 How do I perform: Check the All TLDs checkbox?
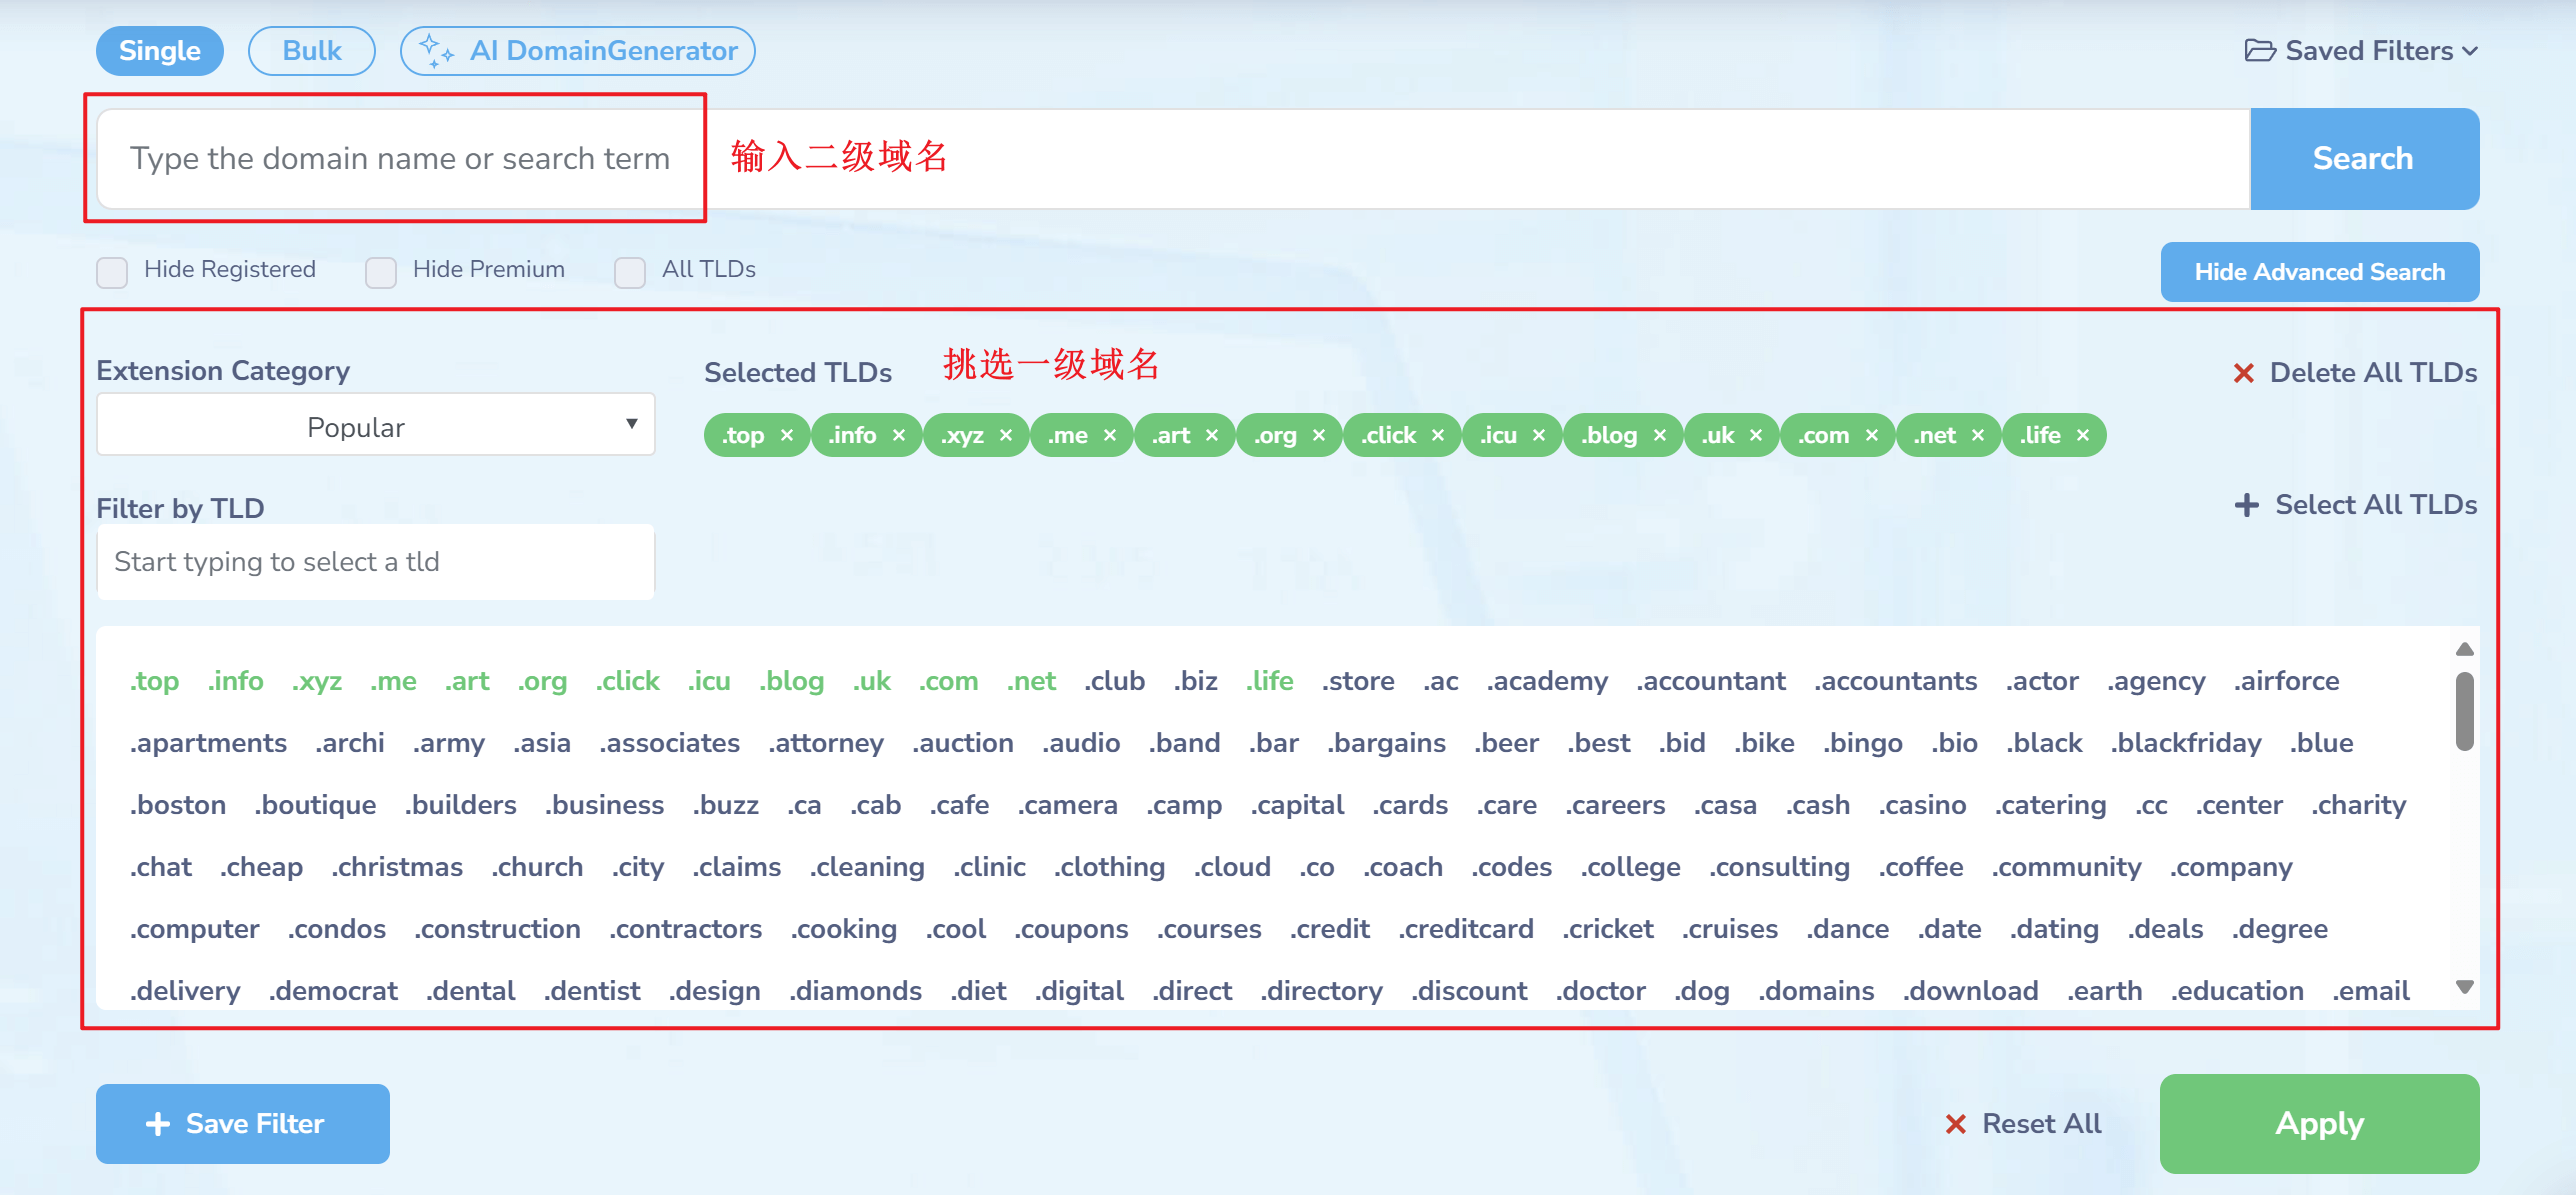[x=630, y=272]
